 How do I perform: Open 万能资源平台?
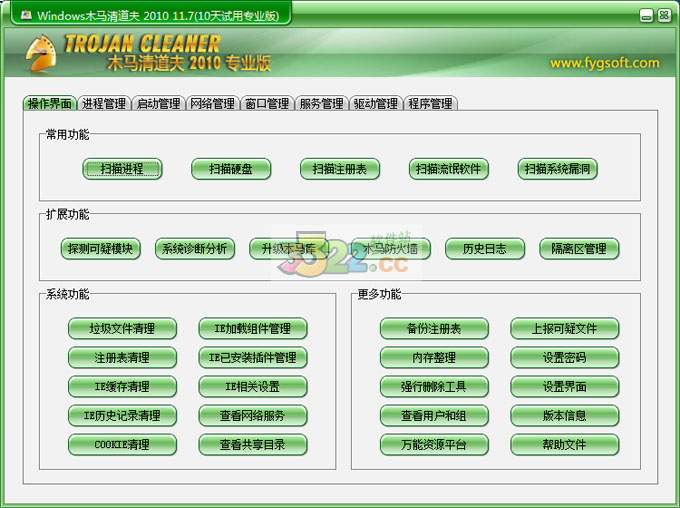(434, 445)
